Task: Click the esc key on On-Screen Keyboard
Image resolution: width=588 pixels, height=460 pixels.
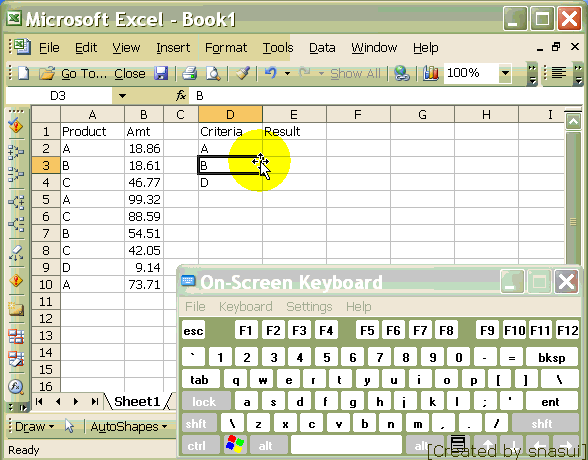Action: pyautogui.click(x=194, y=330)
